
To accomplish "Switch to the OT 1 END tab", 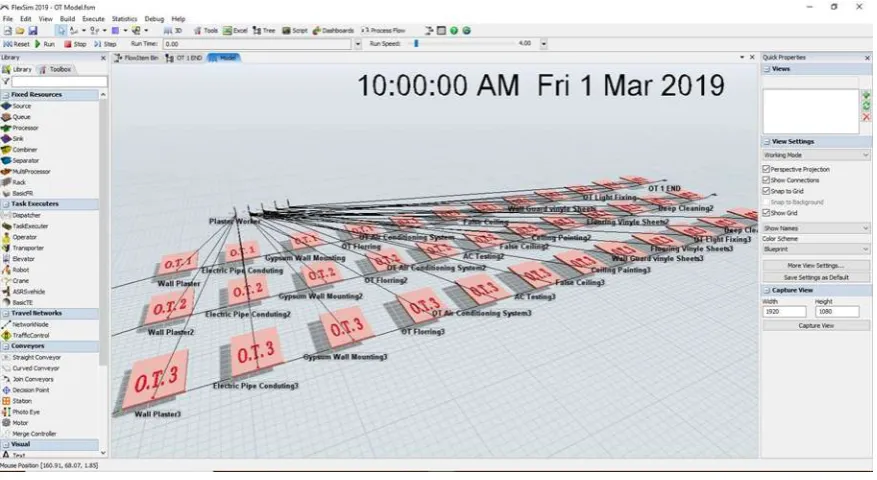I will 184,58.
